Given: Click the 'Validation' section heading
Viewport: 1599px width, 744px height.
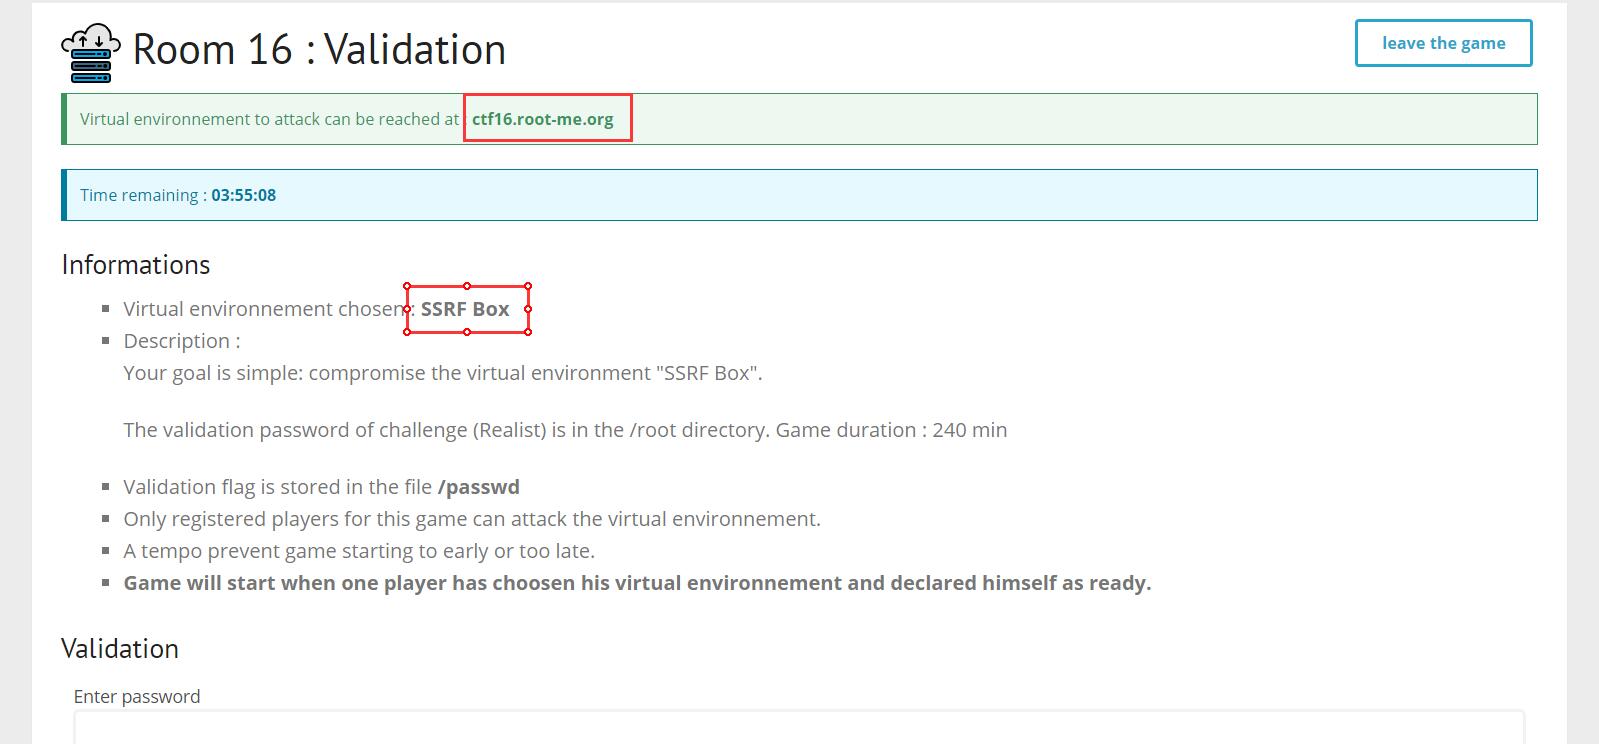Looking at the screenshot, I should coord(120,648).
